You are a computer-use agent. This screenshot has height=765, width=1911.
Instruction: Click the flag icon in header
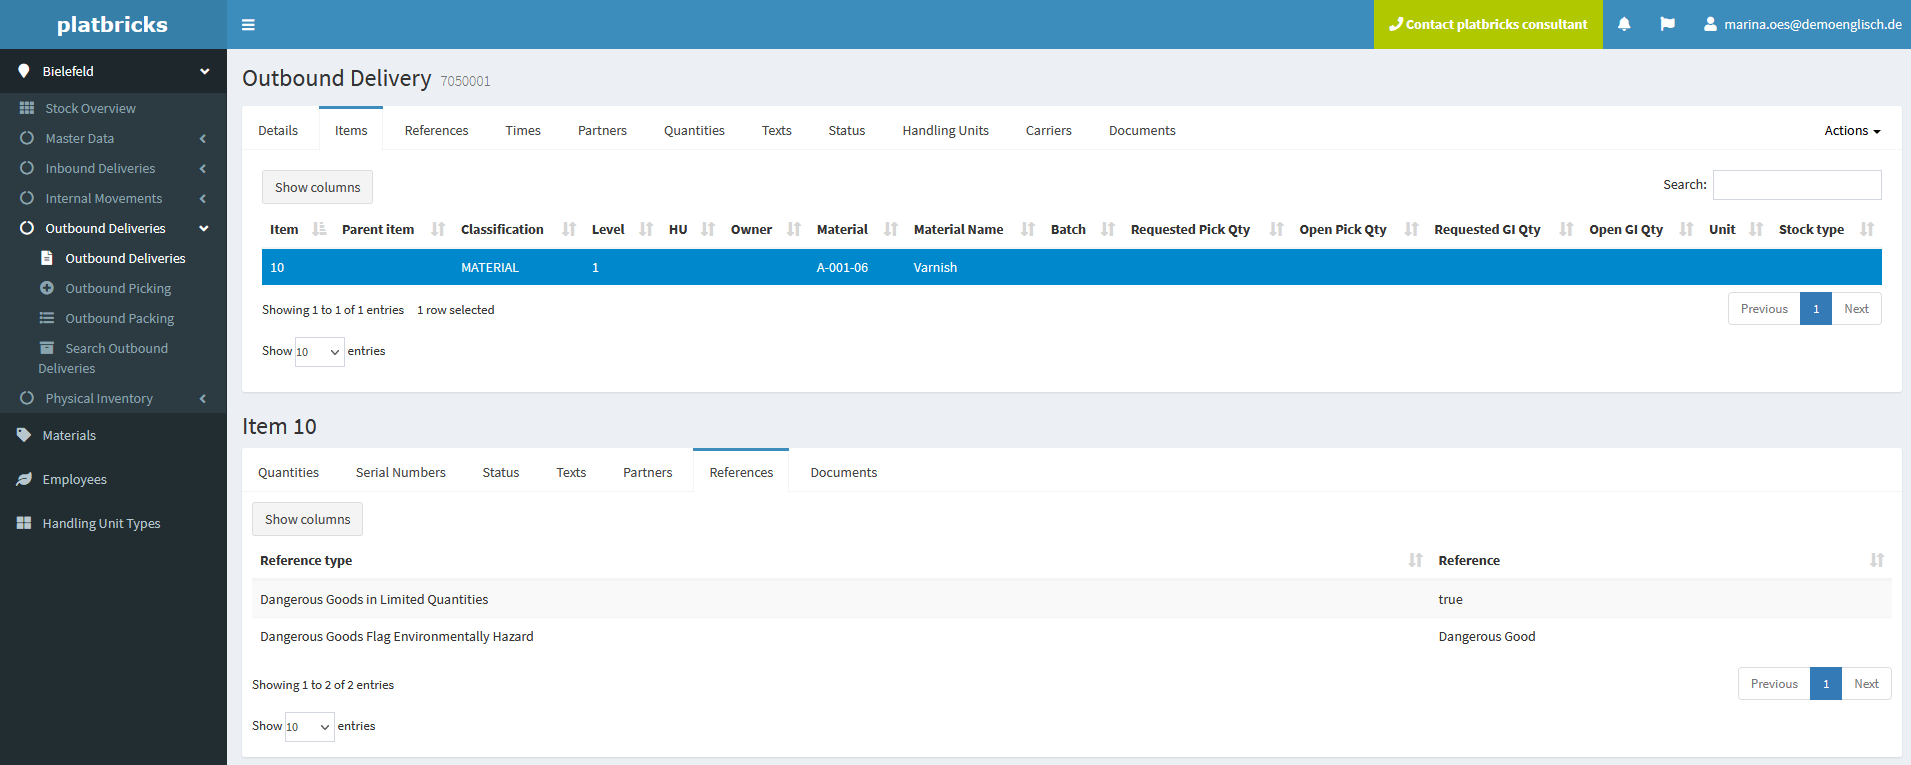coord(1667,24)
